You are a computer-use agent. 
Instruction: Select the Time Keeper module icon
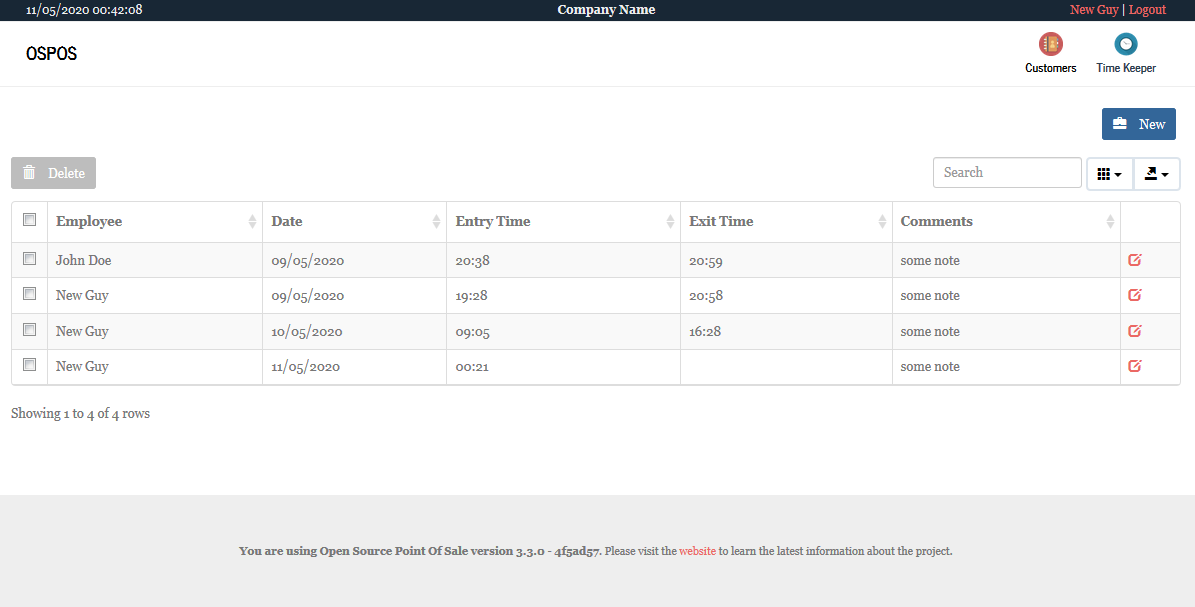1125,44
